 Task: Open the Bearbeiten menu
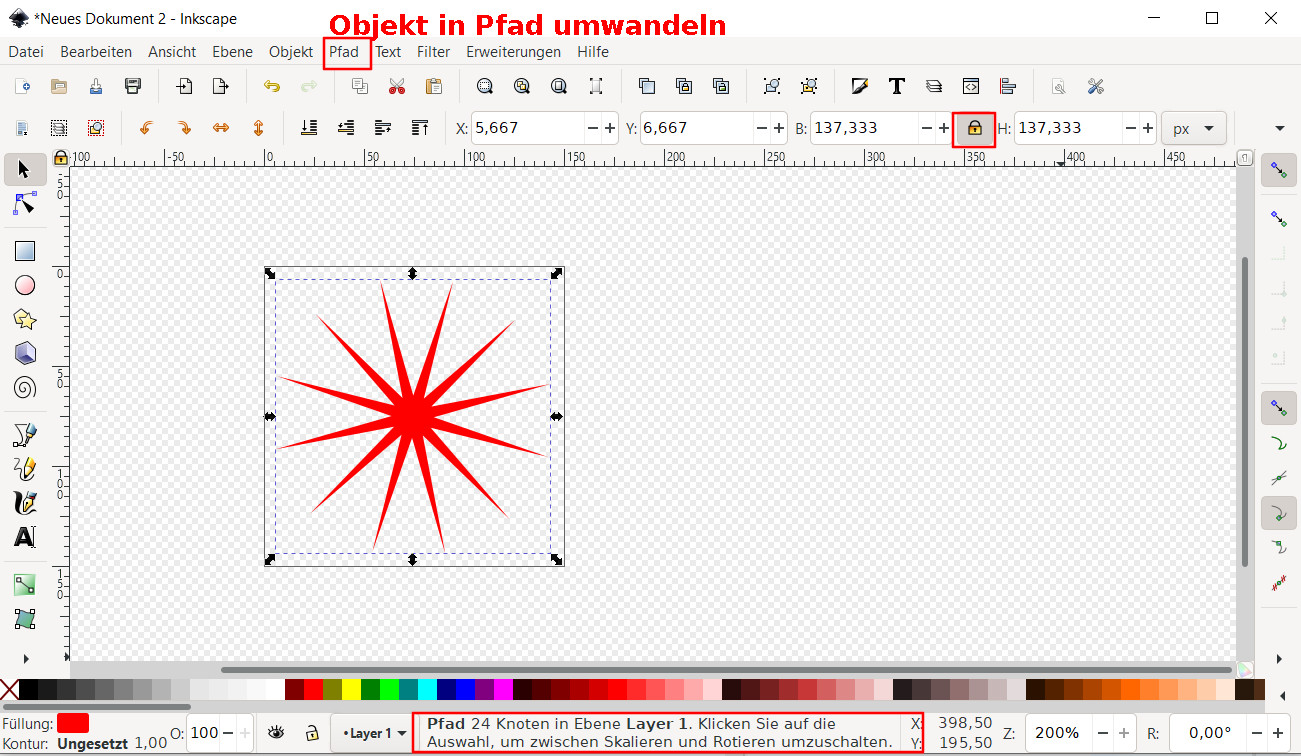click(96, 52)
